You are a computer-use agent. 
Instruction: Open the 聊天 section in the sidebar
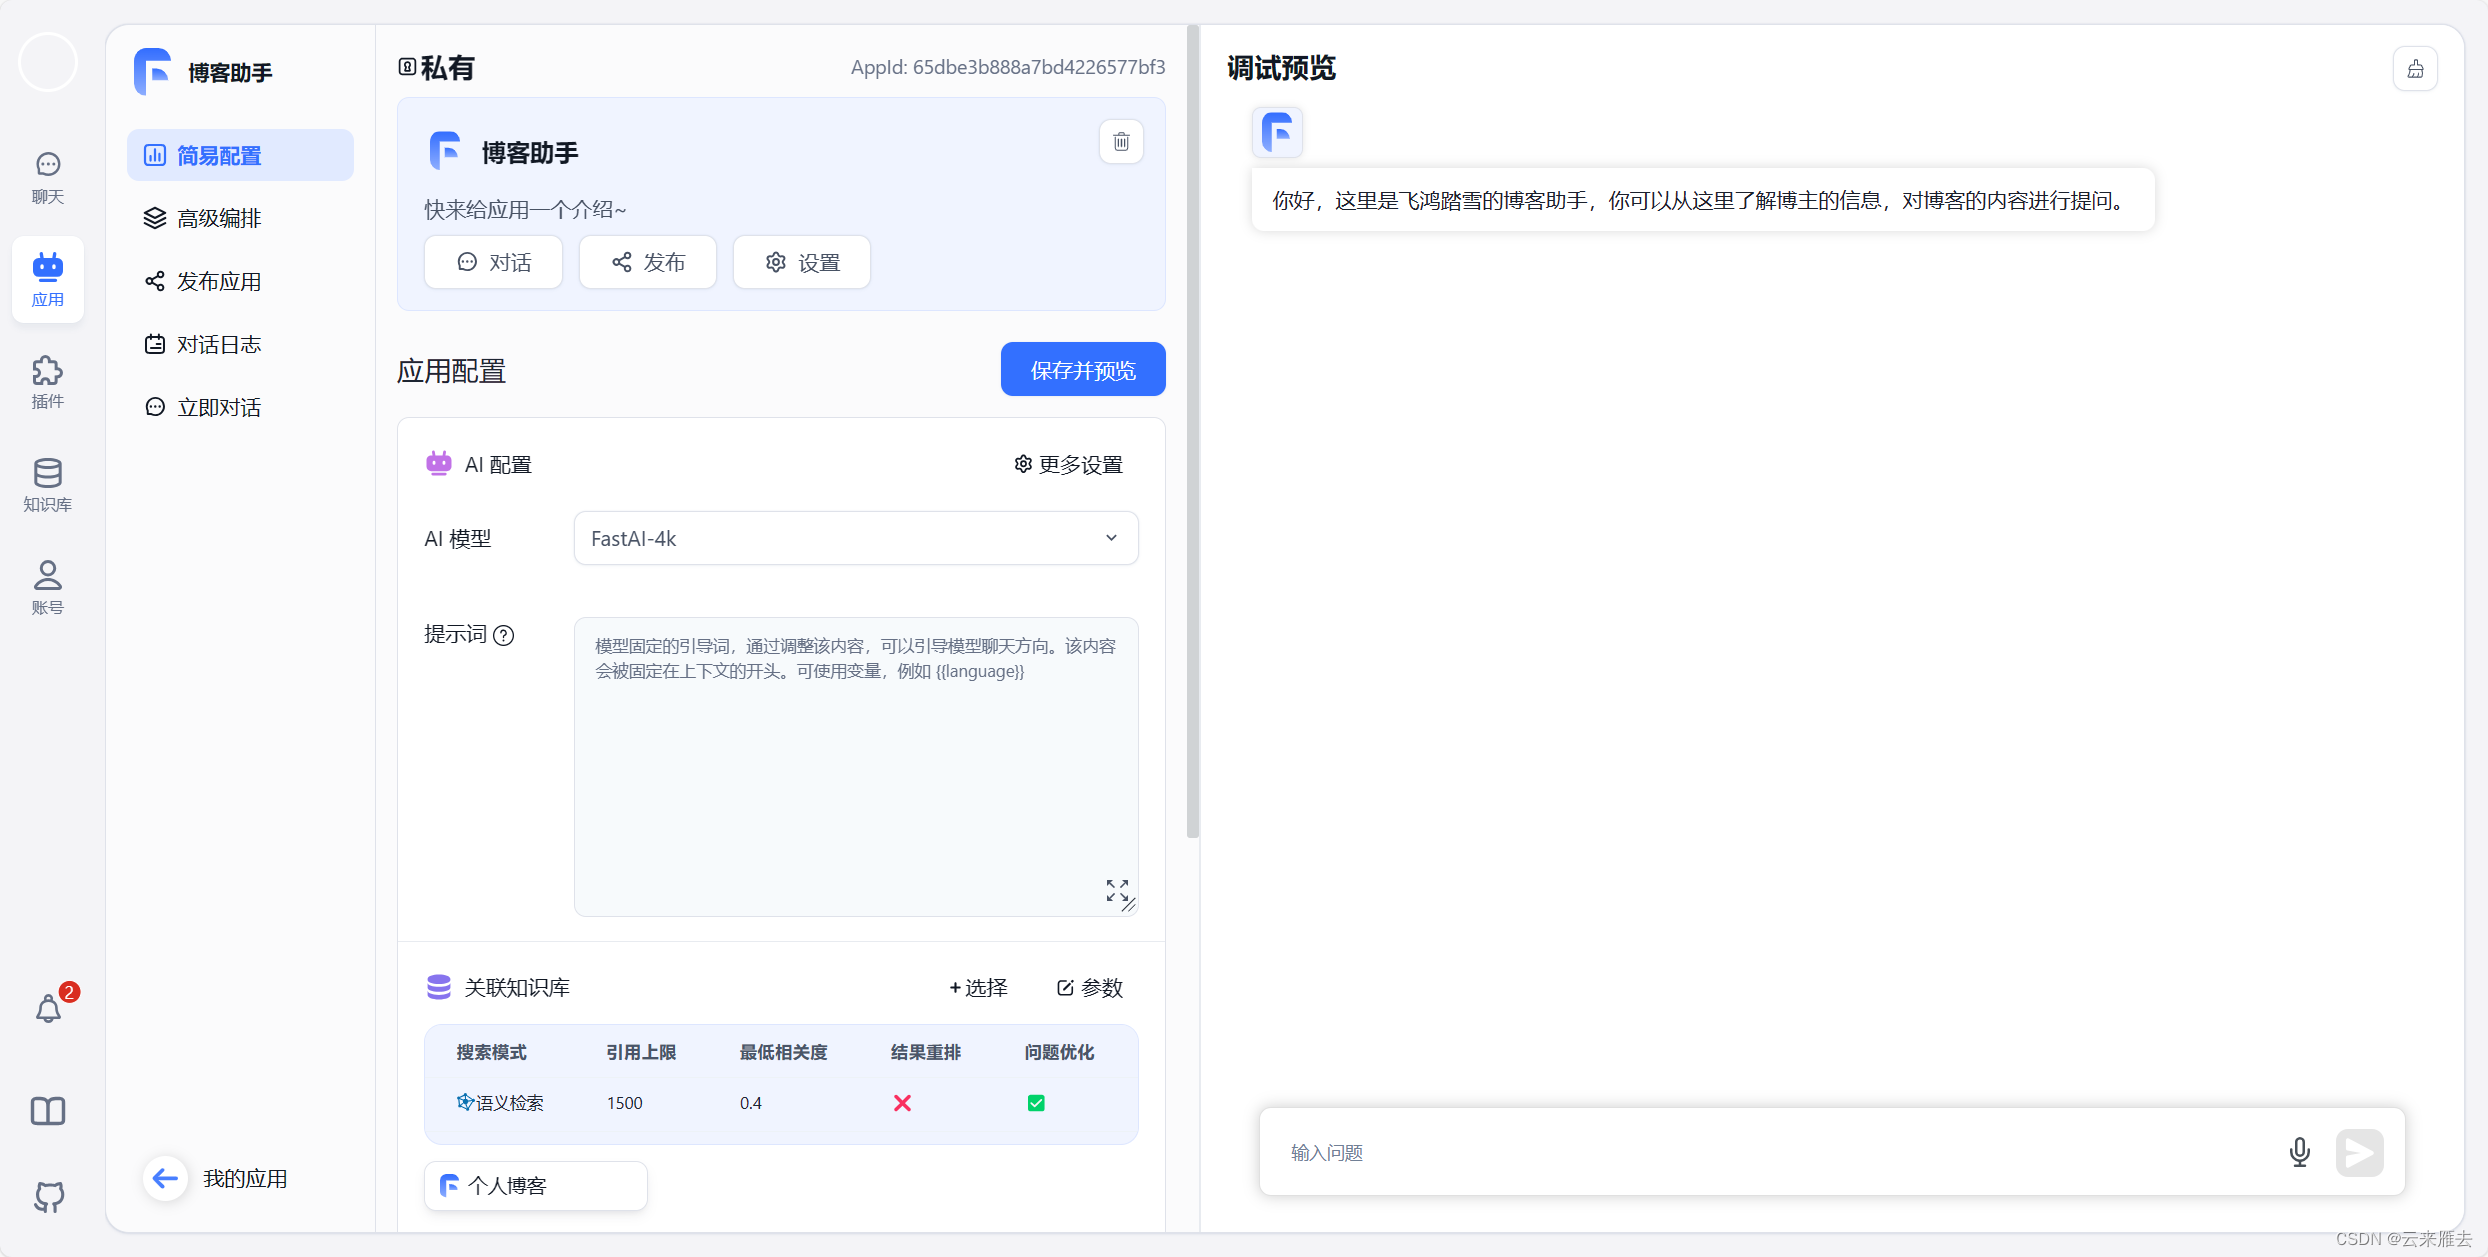(x=47, y=177)
